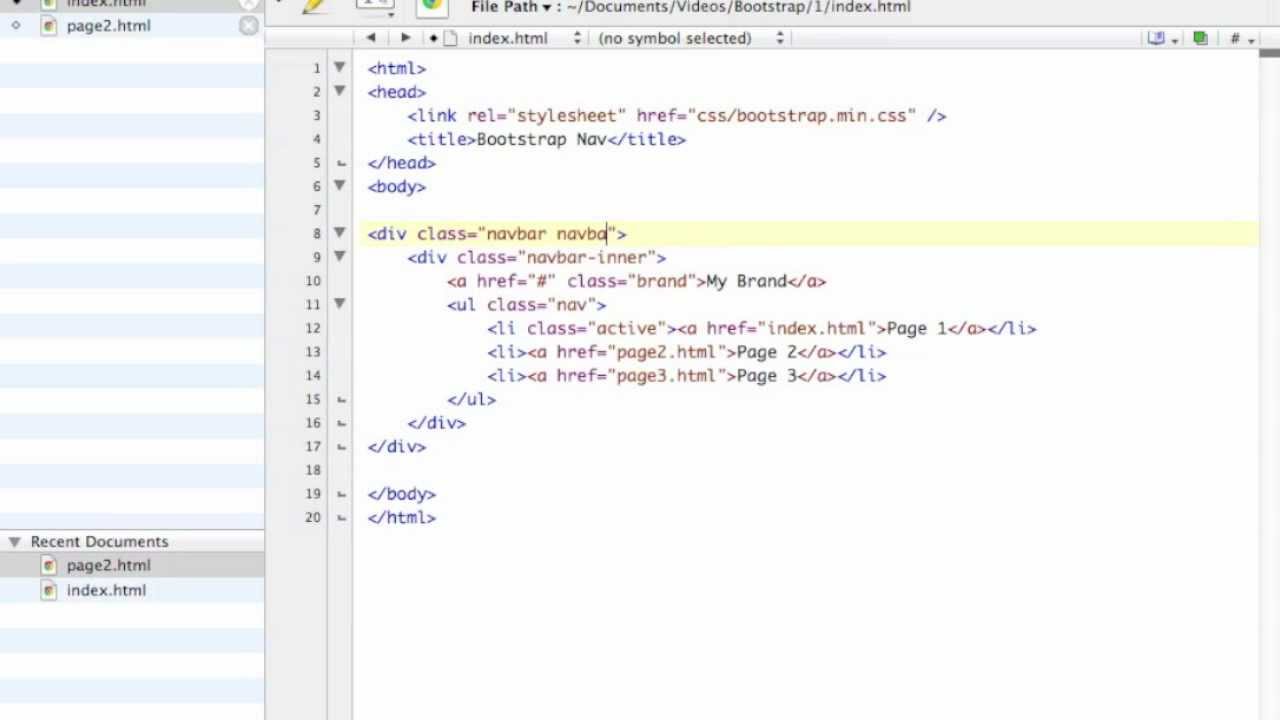Click the 'My Brand' text on line 10
This screenshot has height=720, width=1280.
747,281
